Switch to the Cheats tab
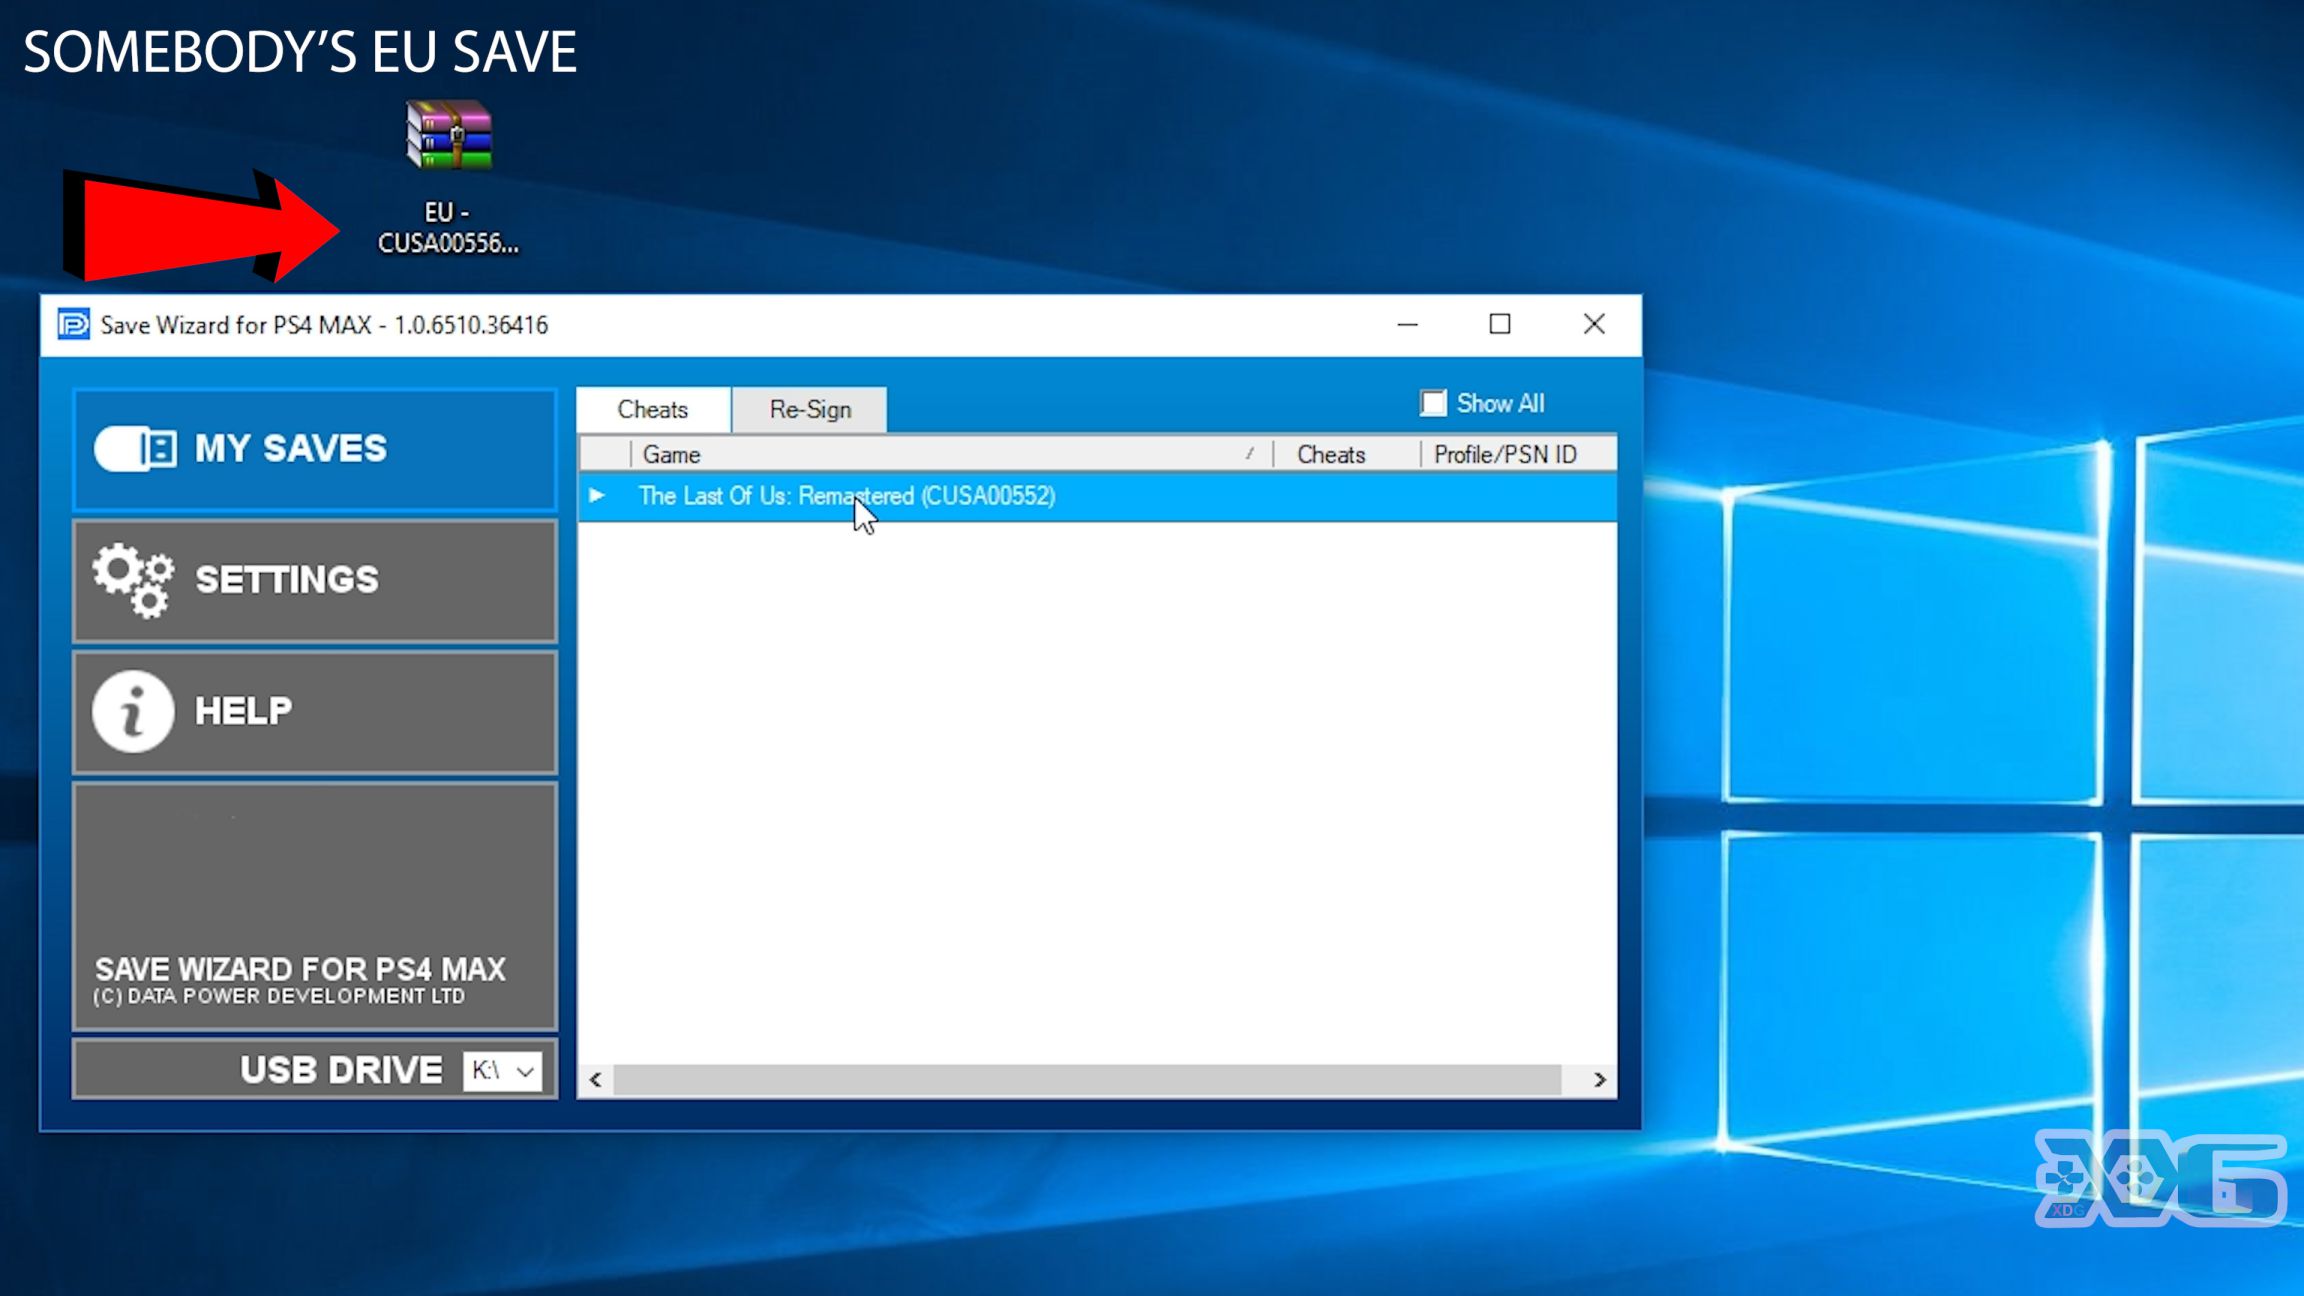 [x=654, y=410]
